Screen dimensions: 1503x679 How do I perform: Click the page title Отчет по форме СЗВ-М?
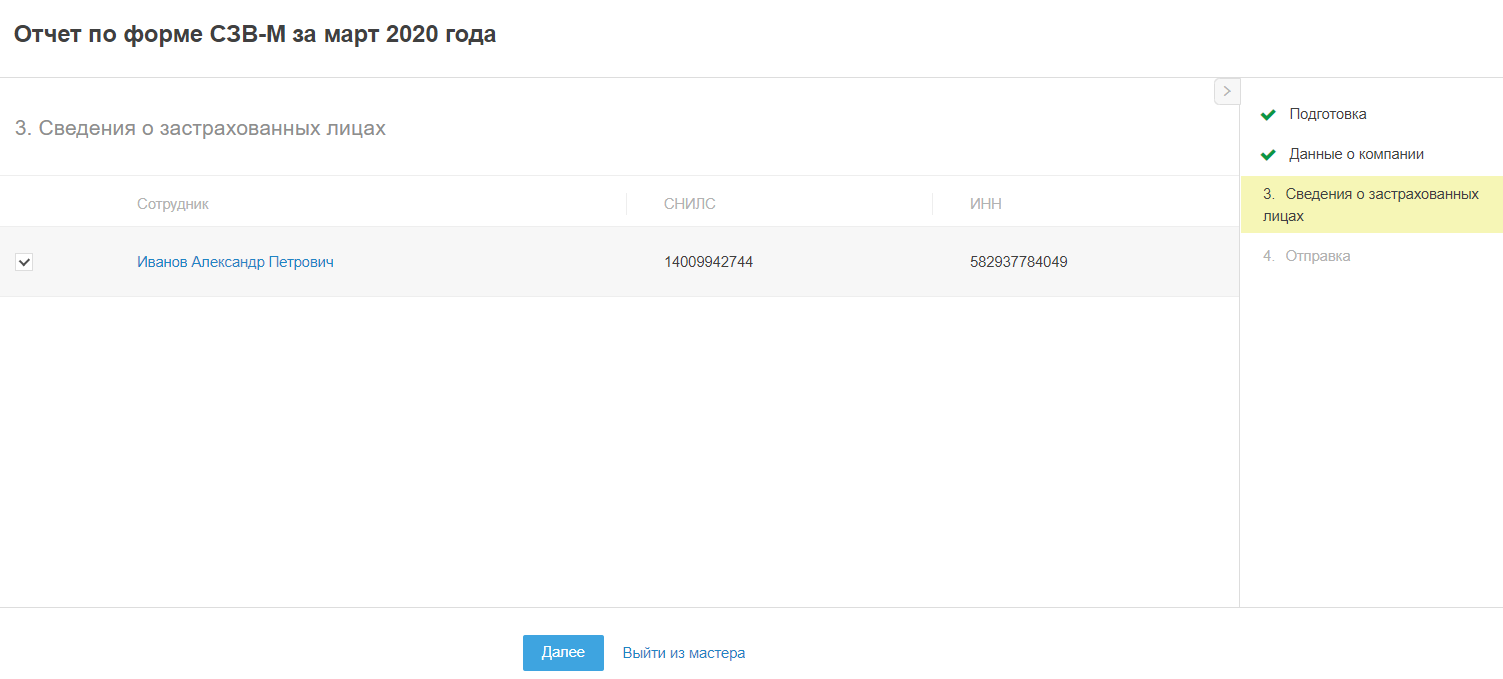tap(255, 35)
